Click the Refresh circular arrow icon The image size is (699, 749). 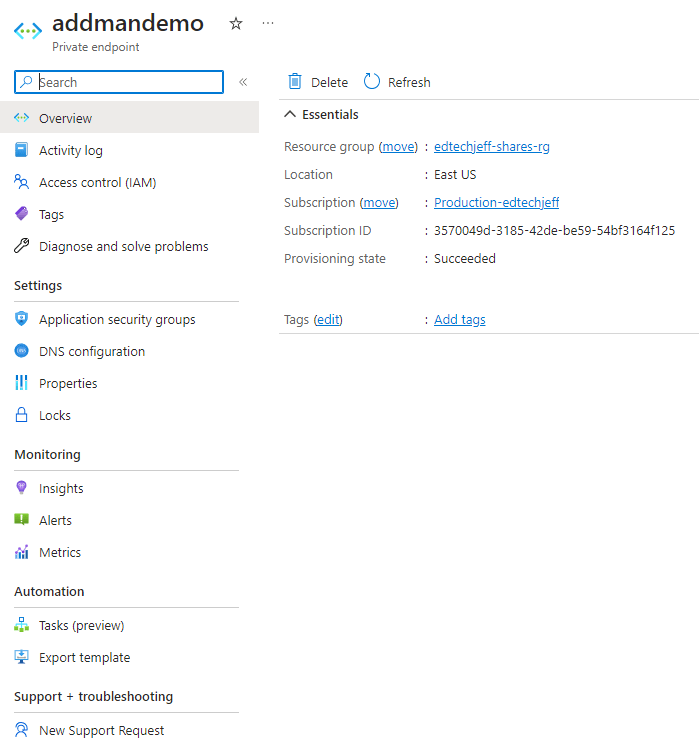click(x=372, y=82)
